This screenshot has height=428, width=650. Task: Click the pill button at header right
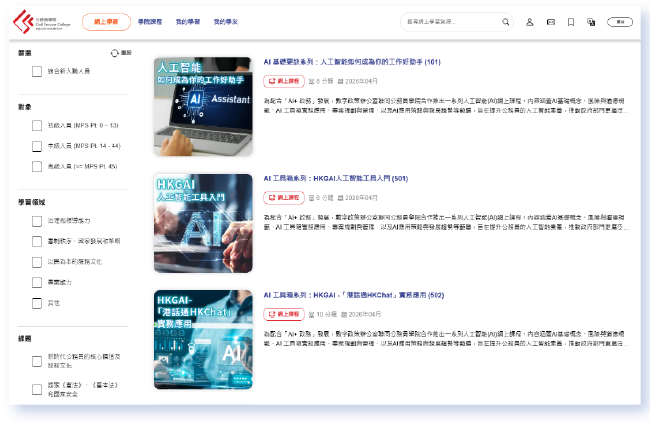click(620, 22)
